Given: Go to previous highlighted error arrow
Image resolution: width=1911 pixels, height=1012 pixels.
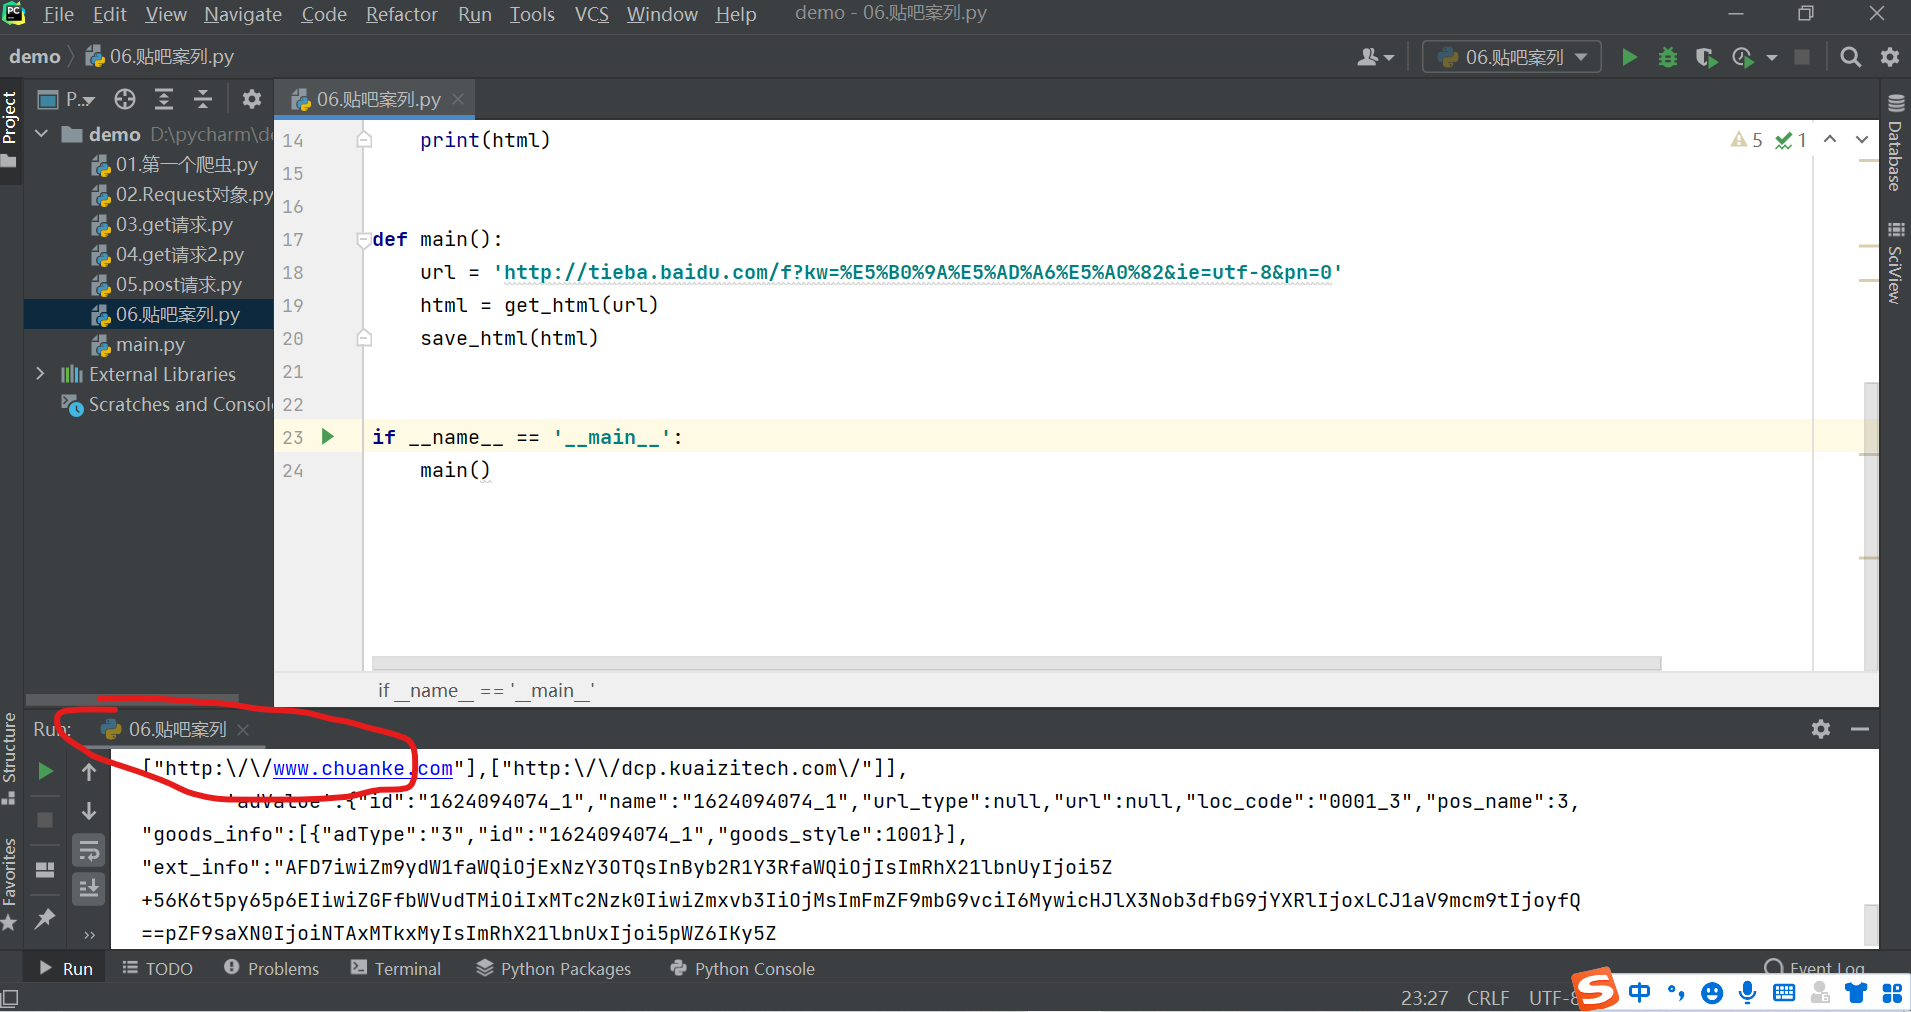Looking at the screenshot, I should coord(1830,139).
